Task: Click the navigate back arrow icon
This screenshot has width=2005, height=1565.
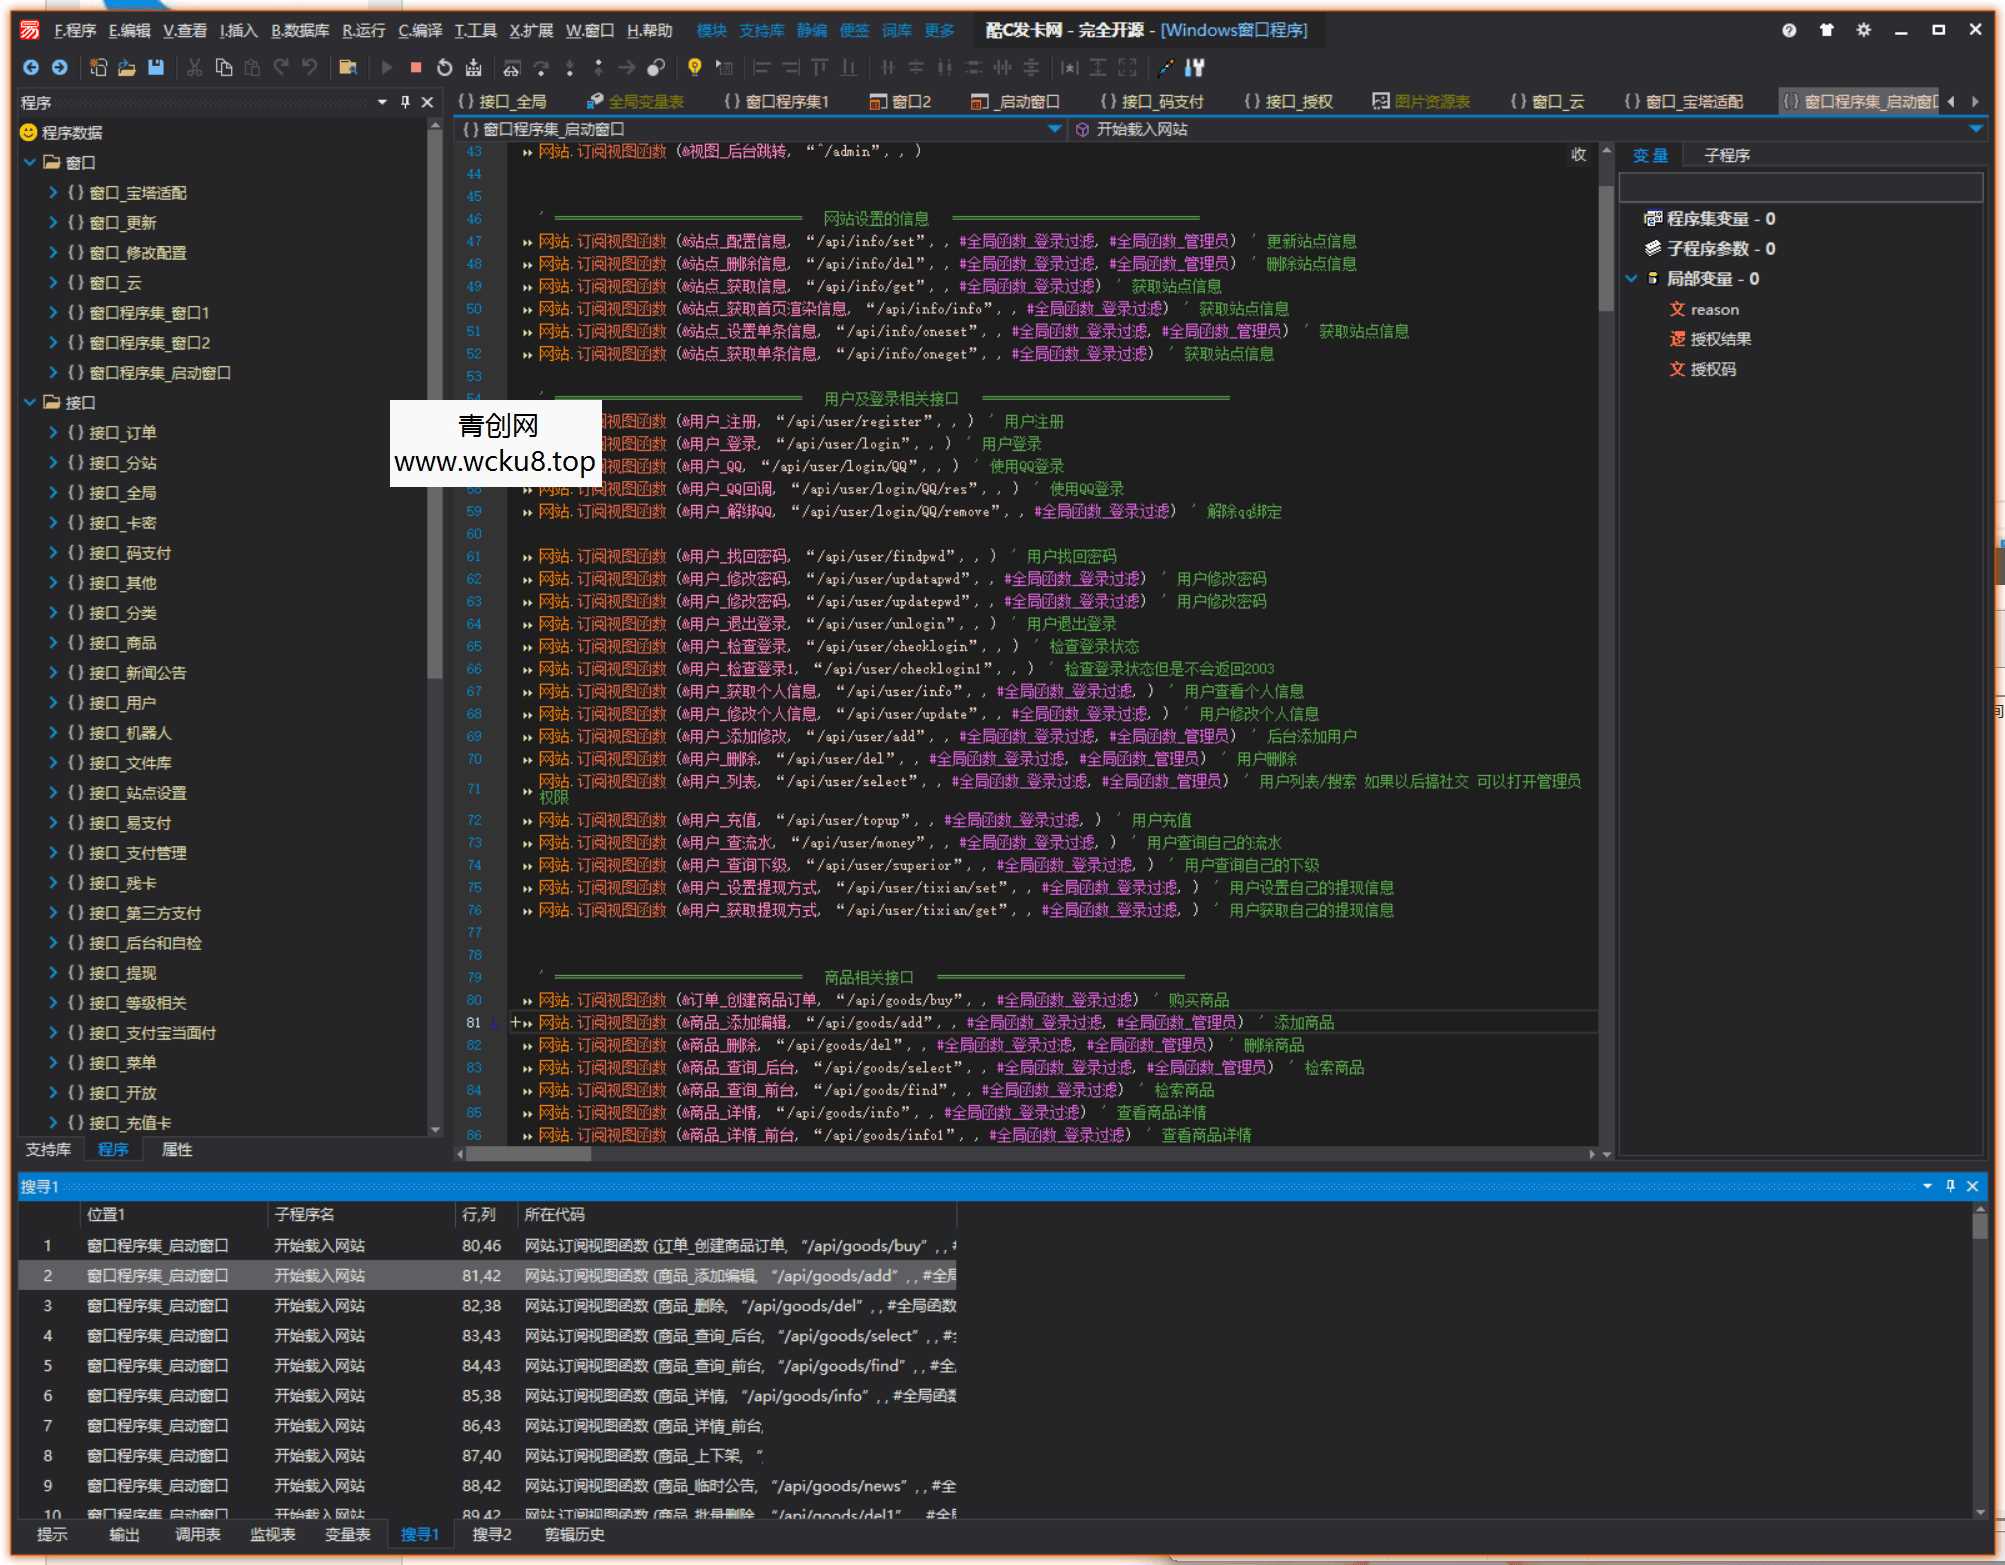Action: tap(31, 67)
